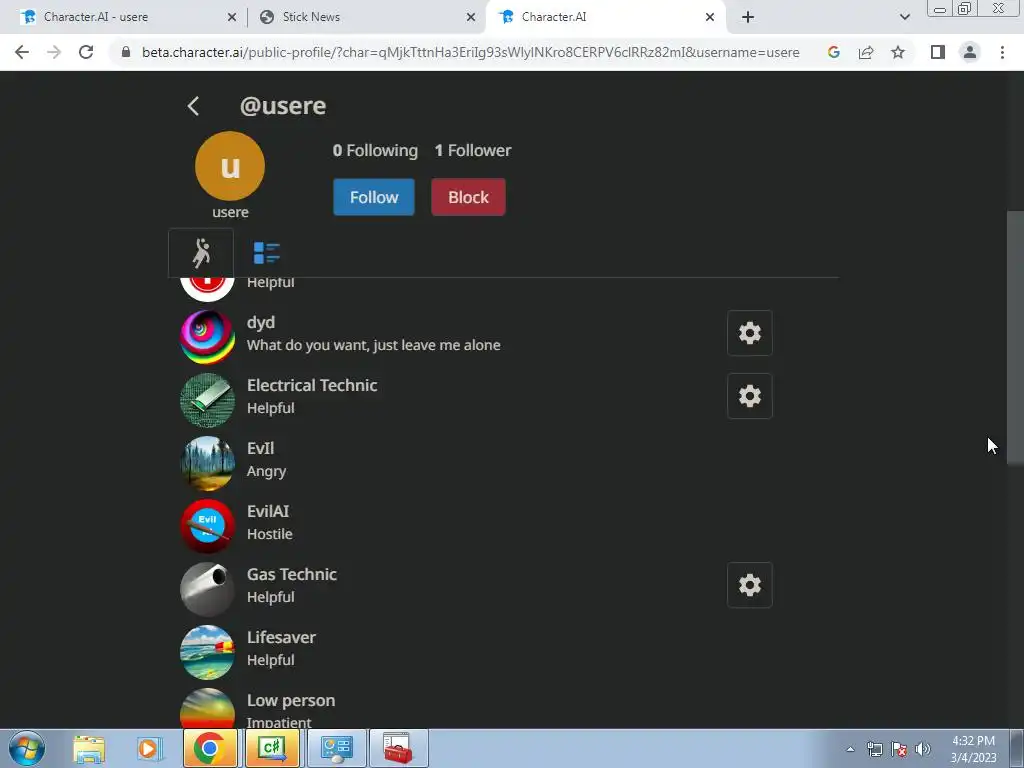
Task: Select Low person character name
Action: point(291,701)
